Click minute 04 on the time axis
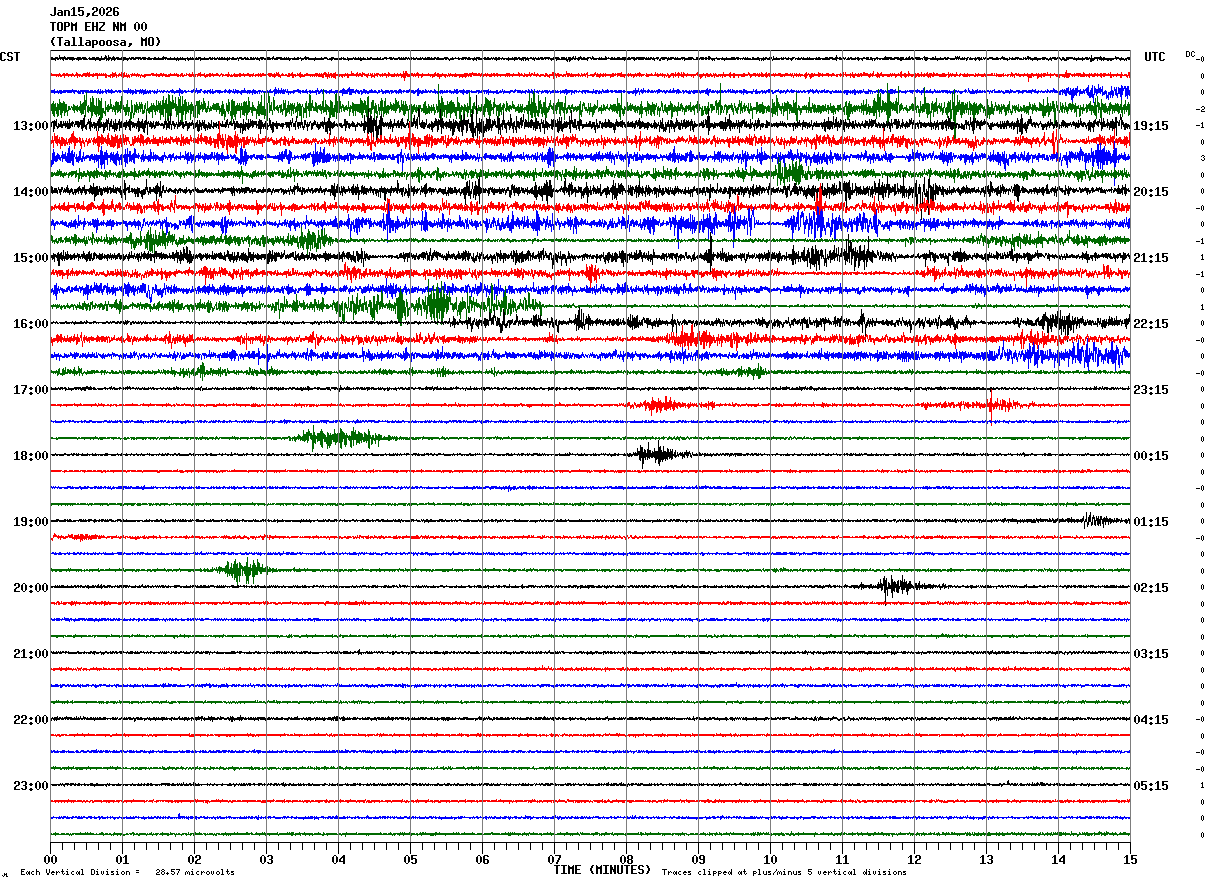 pyautogui.click(x=338, y=859)
